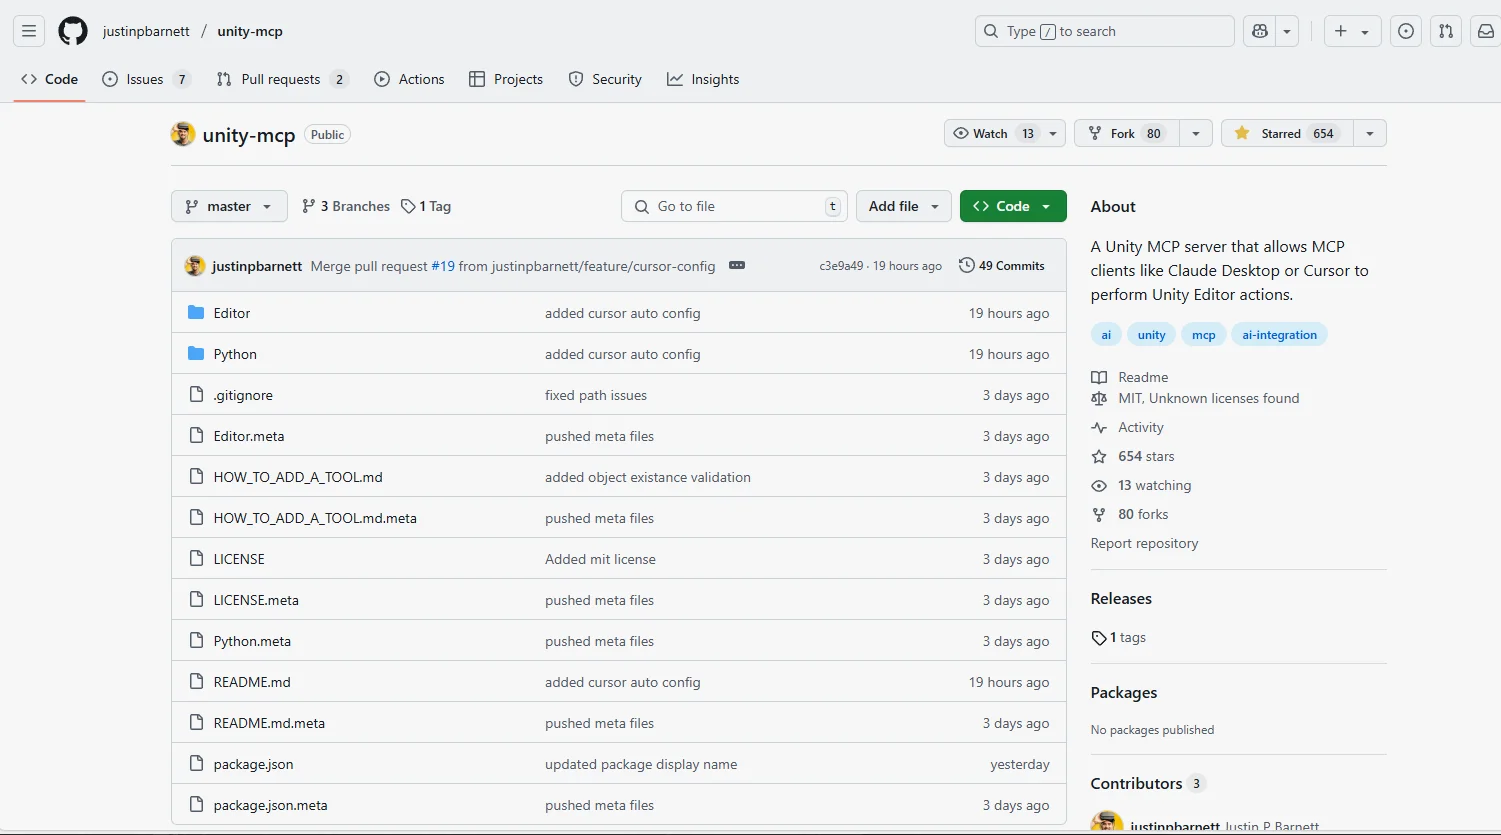Open commit 'updated package display name'
The height and width of the screenshot is (835, 1501).
click(641, 764)
